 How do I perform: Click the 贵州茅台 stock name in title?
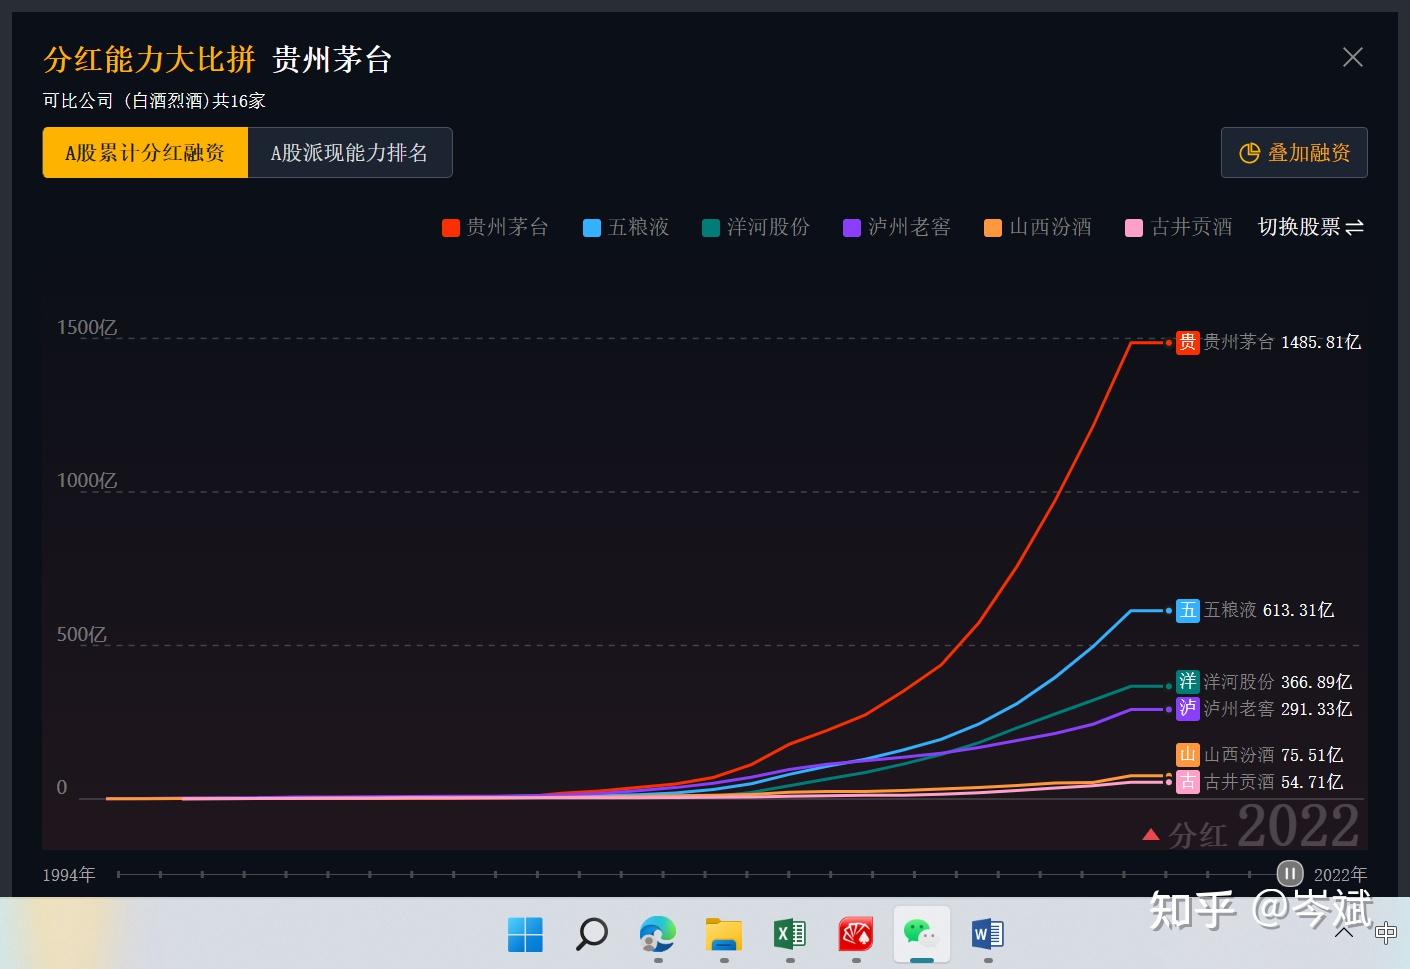coord(332,60)
